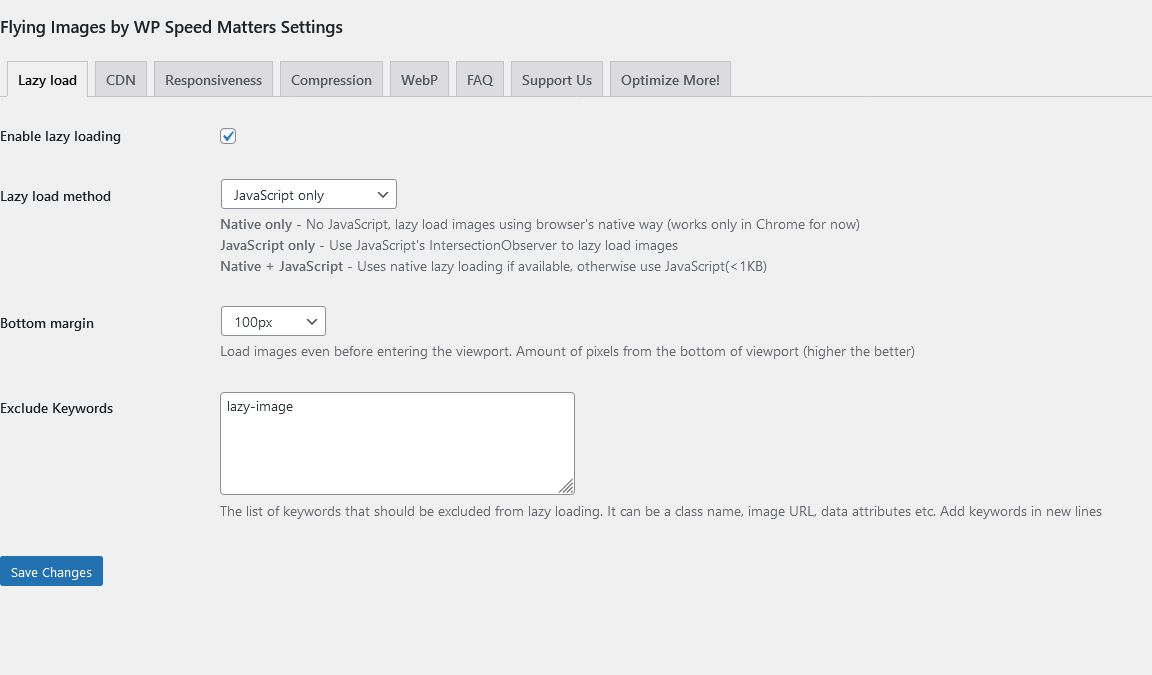Click the Exclude Keywords help text
The height and width of the screenshot is (675, 1152).
point(660,511)
